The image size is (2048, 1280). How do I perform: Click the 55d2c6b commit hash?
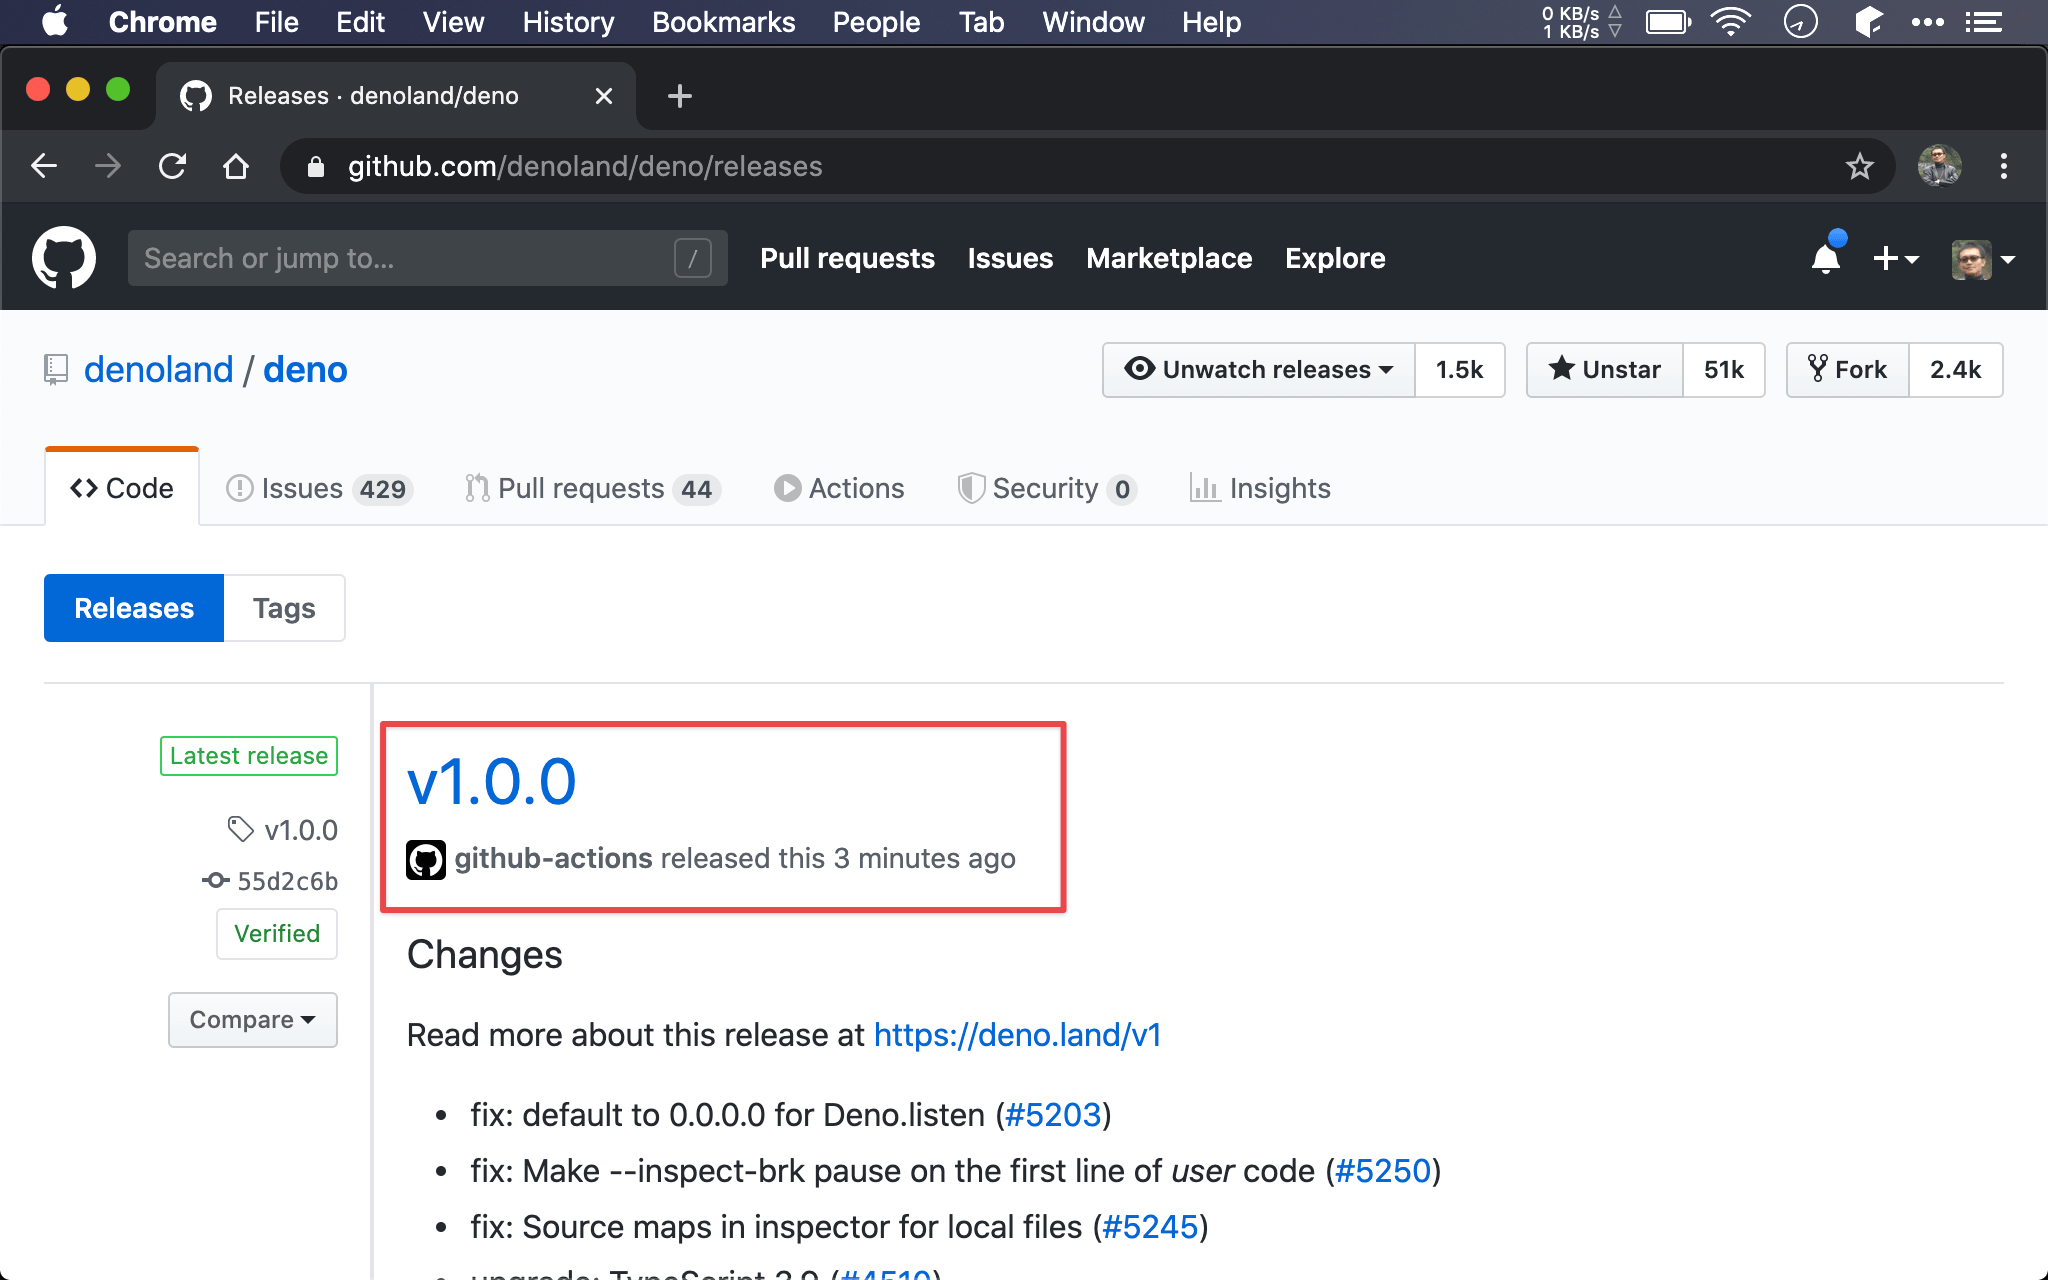287,881
